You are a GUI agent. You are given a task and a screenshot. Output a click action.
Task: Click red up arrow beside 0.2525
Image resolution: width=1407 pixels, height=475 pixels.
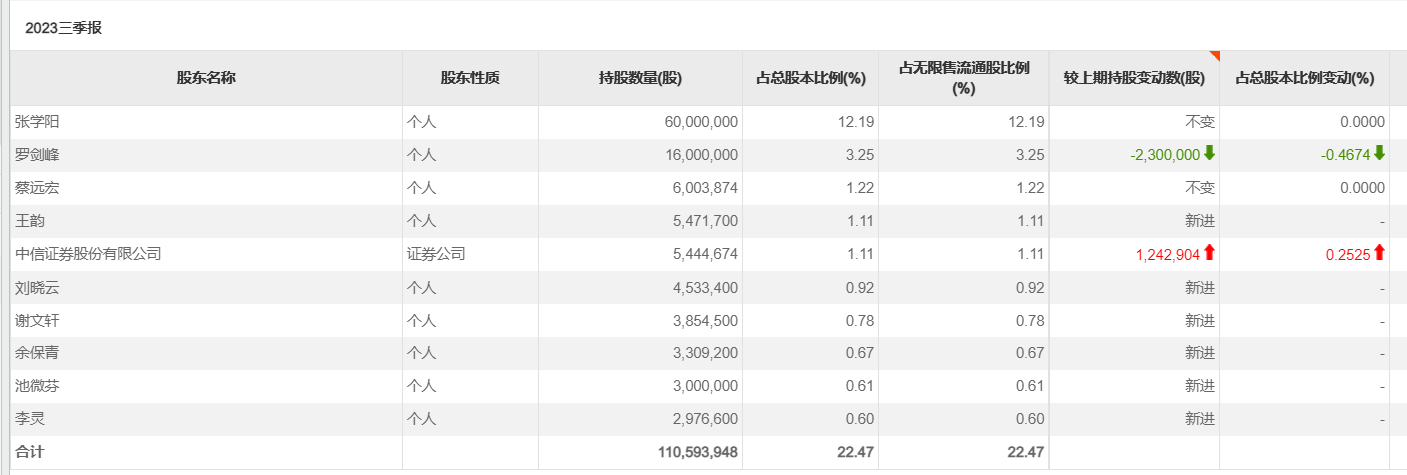(1379, 253)
